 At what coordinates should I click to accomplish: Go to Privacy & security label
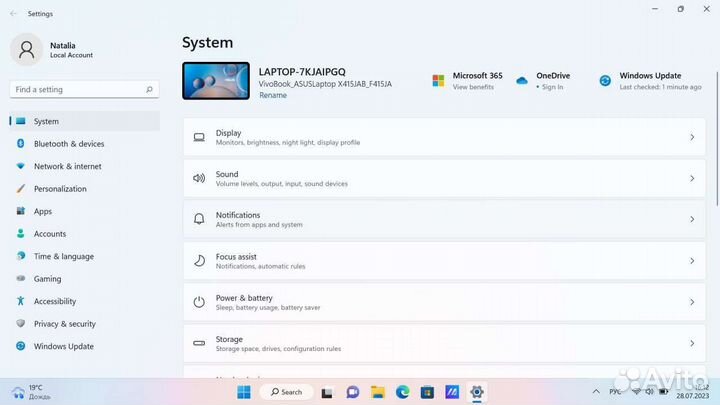[65, 324]
